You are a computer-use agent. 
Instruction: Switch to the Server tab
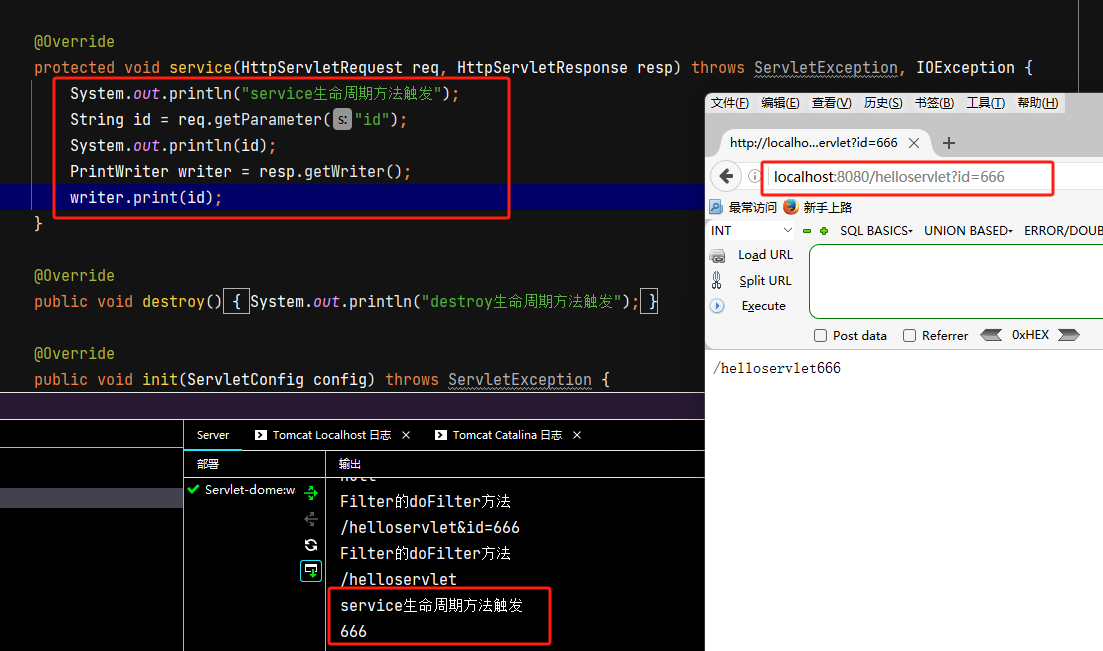pos(212,435)
